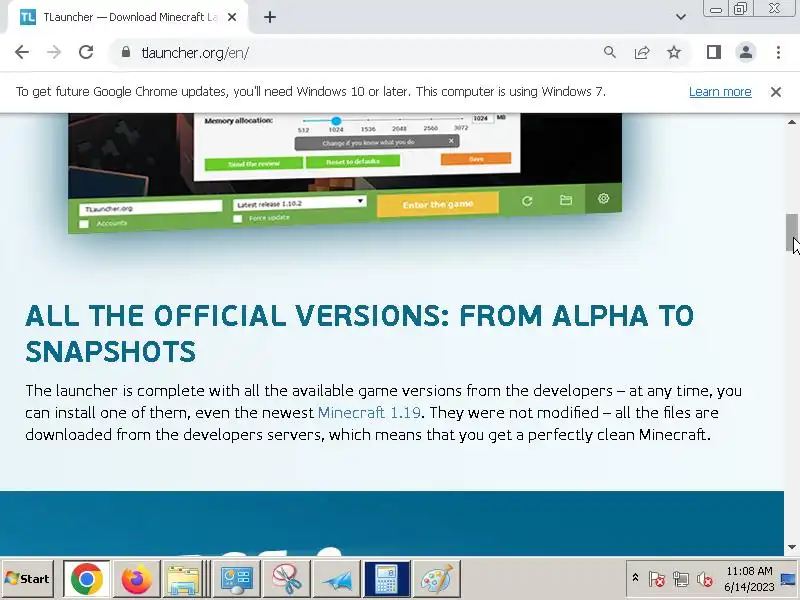Open the Snipping Tool on taskbar

(x=286, y=579)
